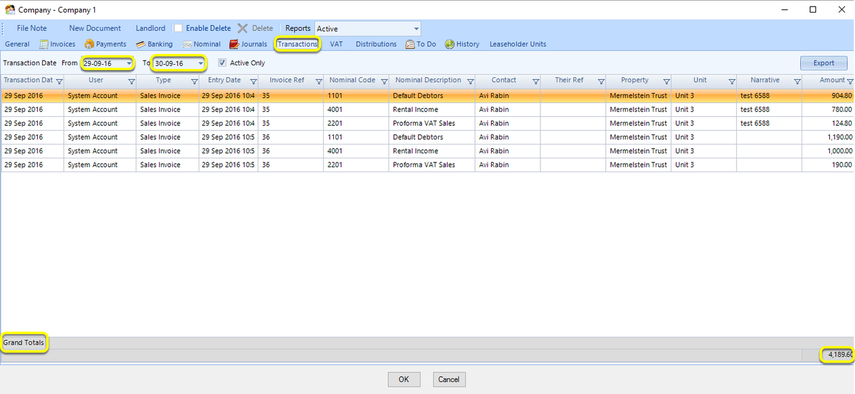Open the Leaseholder Units tab
This screenshot has height=394, width=855.
(x=517, y=44)
